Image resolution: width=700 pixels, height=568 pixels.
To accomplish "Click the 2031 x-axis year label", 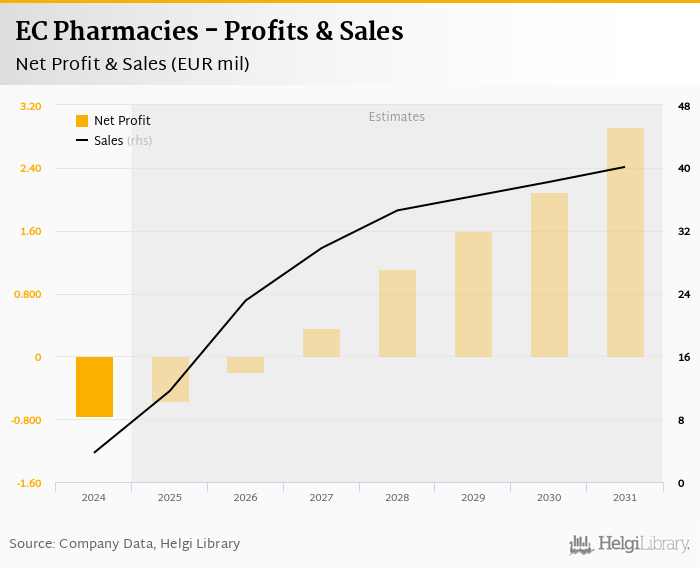I will 625,497.
